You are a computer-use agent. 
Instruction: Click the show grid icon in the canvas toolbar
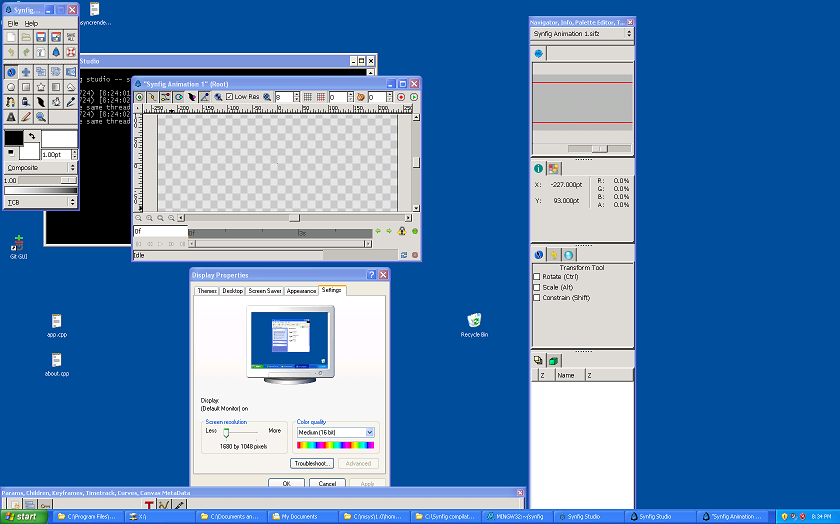tap(308, 97)
